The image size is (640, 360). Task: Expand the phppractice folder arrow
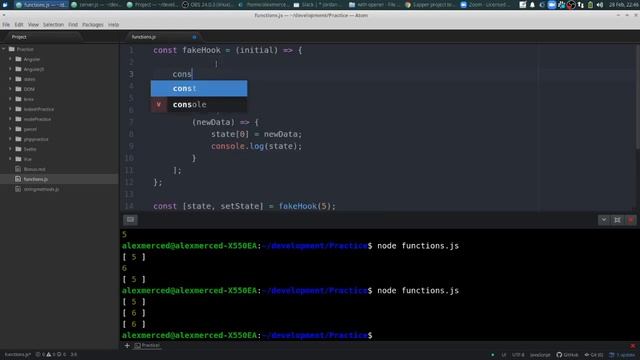tap(11, 139)
